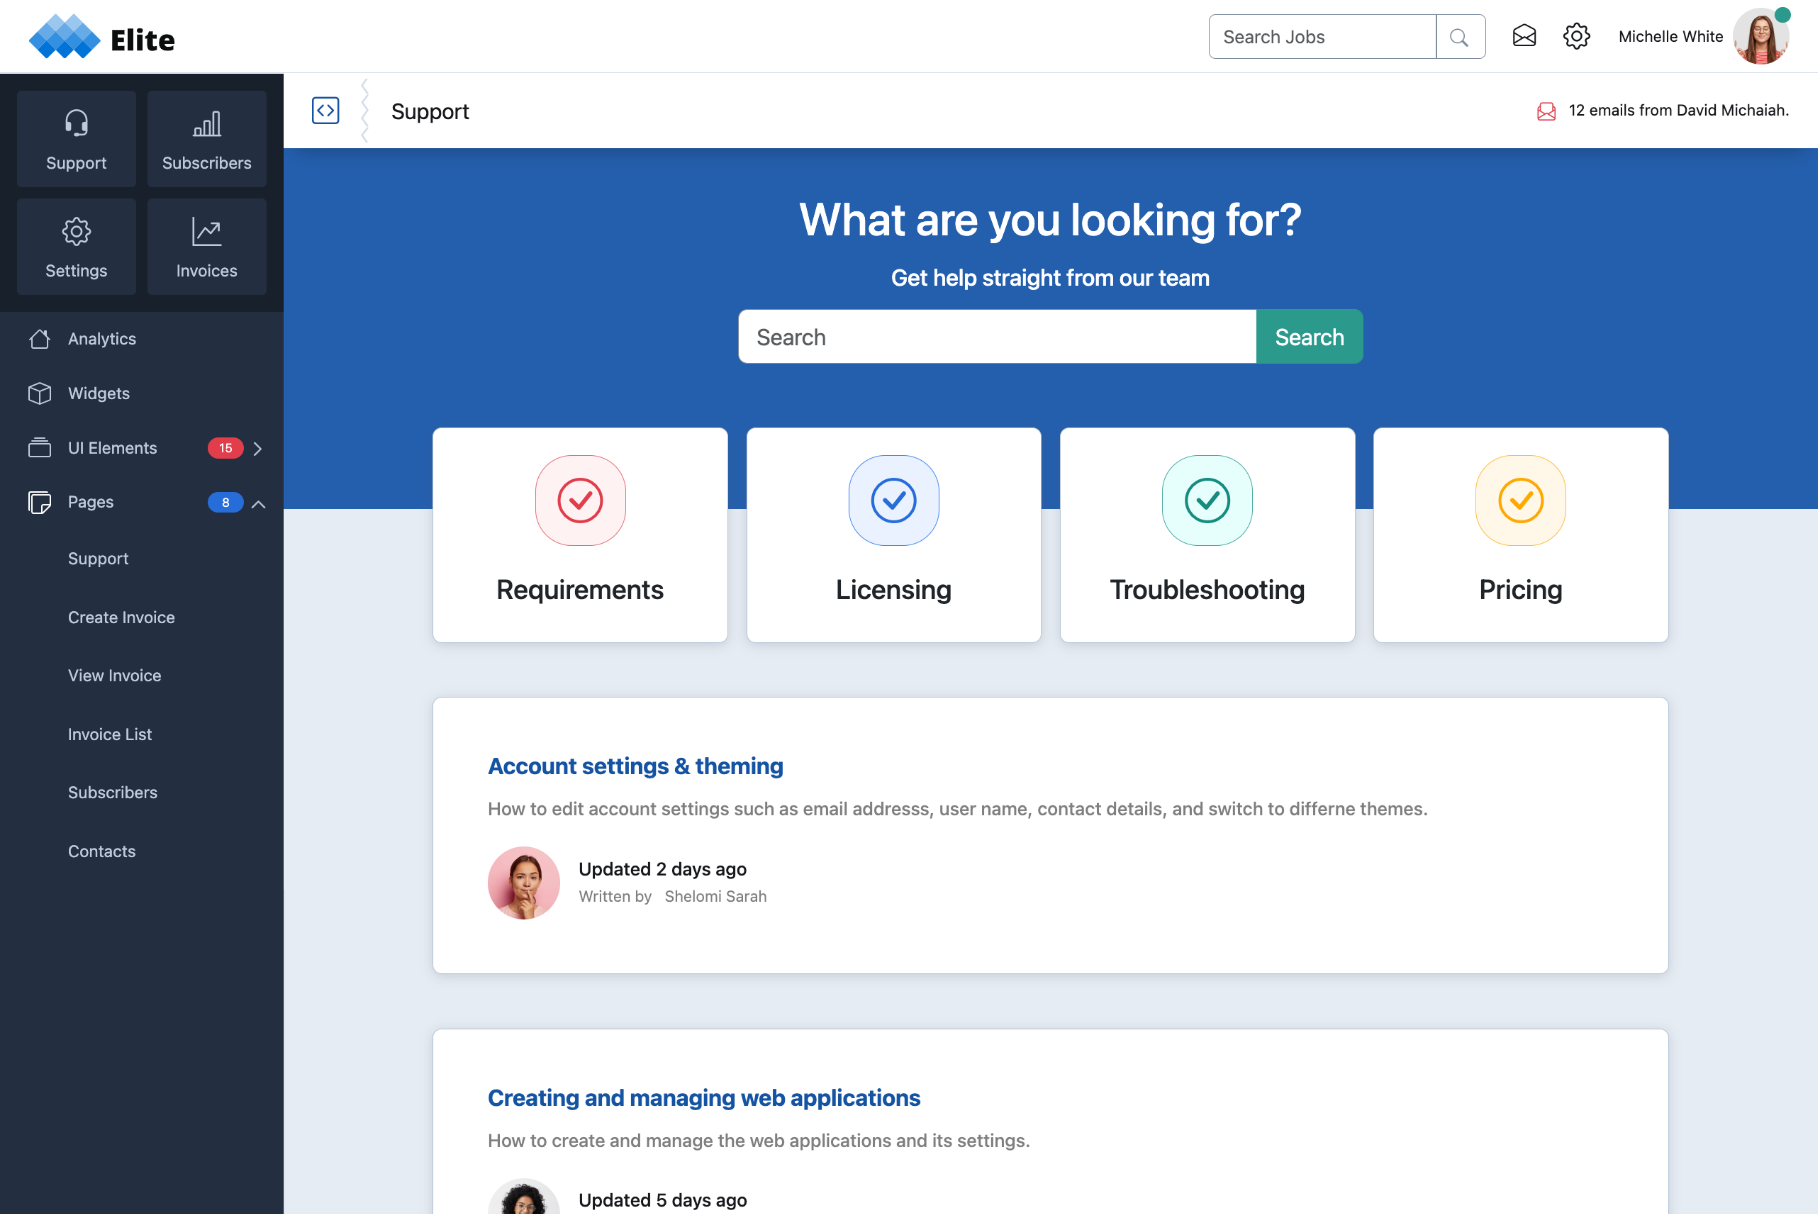
Task: Open the settings gear in the top bar
Action: pos(1576,36)
